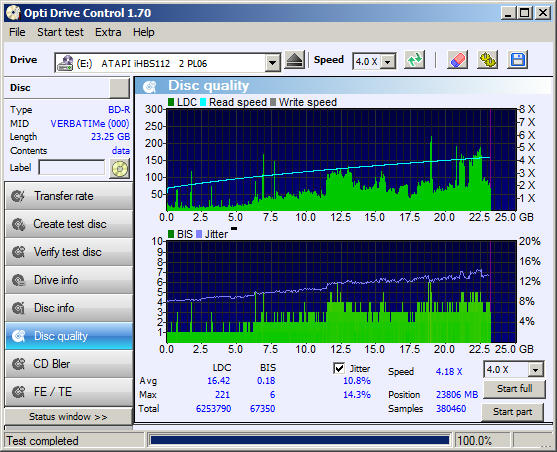The image size is (557, 452).
Task: Open the Transfer rate test
Action: click(x=69, y=196)
